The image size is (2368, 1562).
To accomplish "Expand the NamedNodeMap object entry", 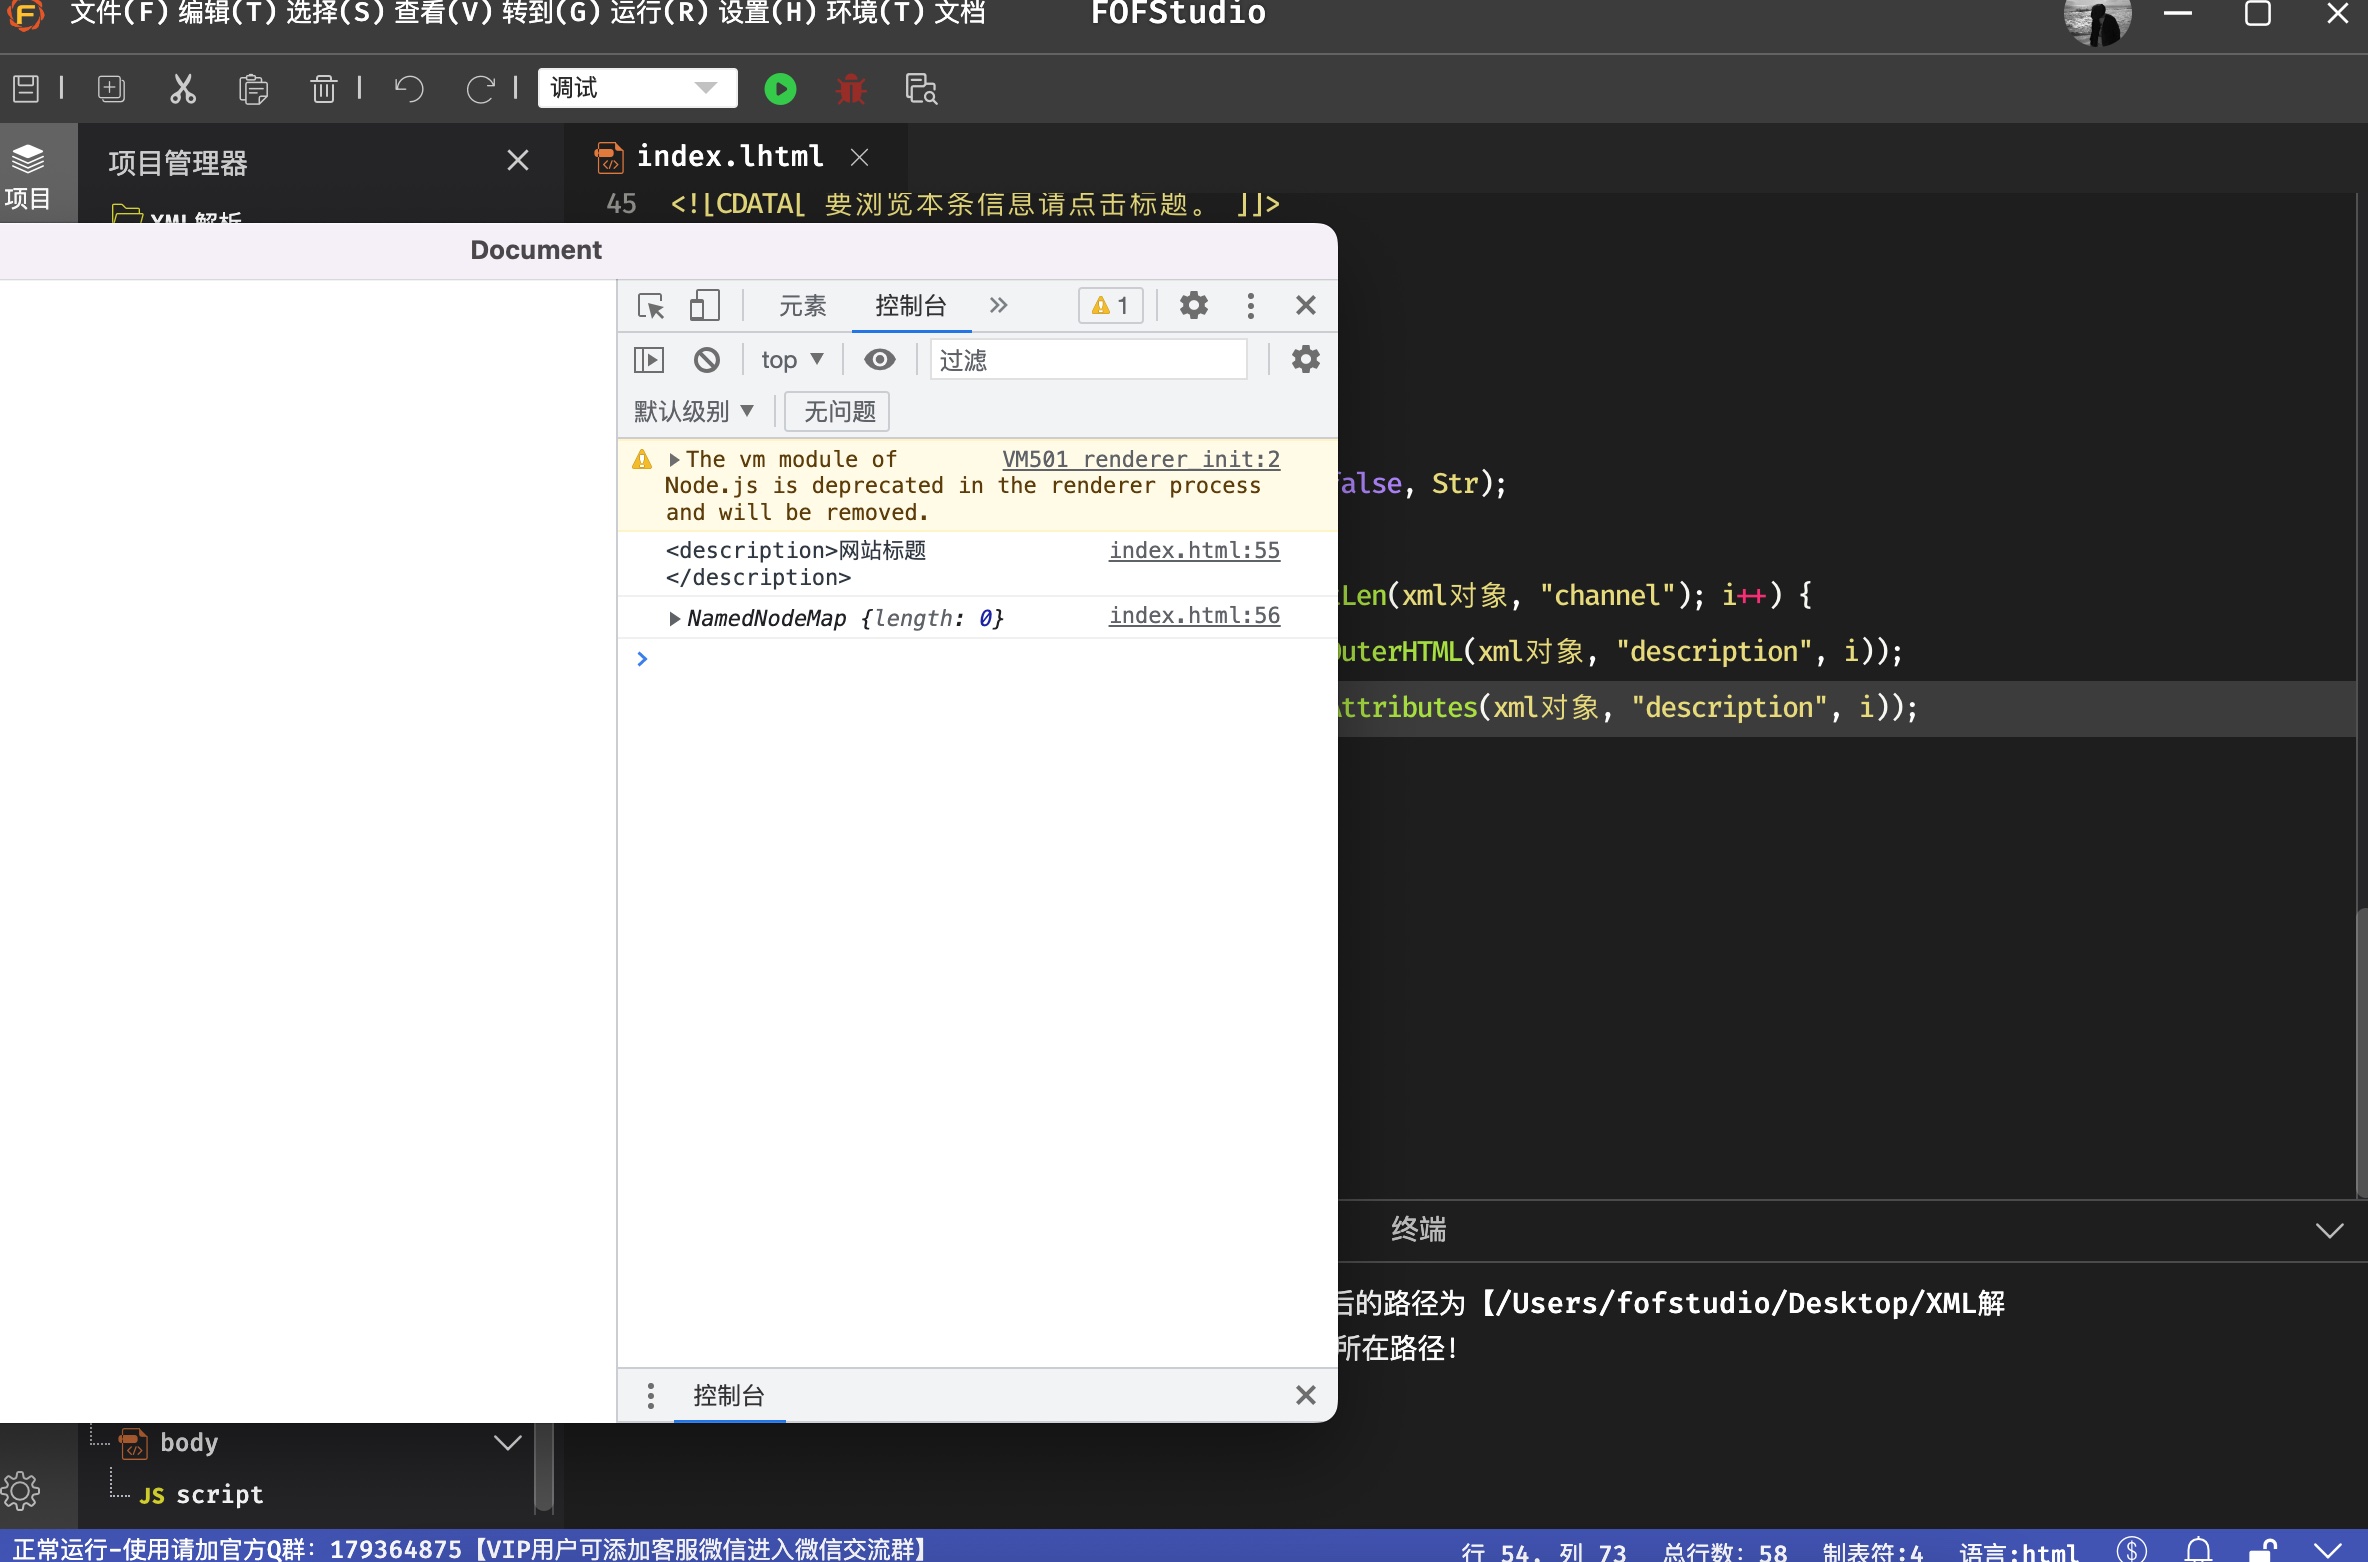I will pos(674,619).
